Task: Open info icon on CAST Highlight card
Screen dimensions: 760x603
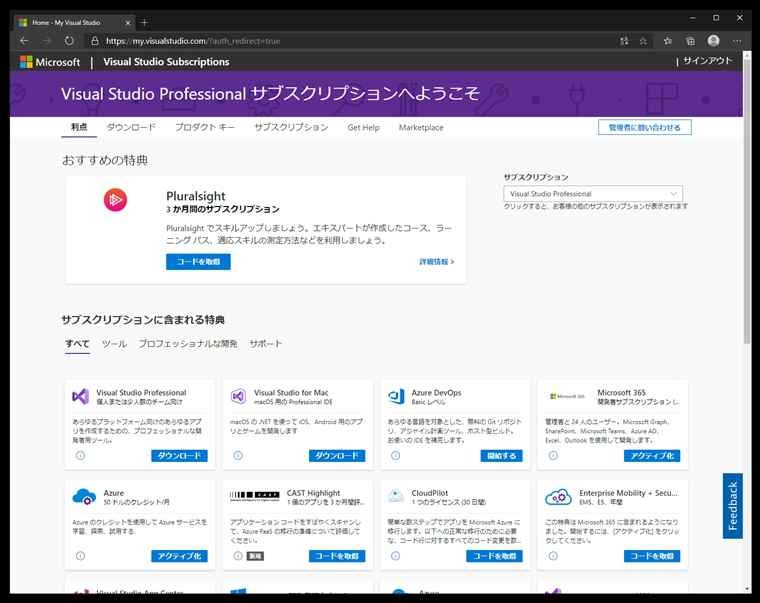Action: coord(238,556)
